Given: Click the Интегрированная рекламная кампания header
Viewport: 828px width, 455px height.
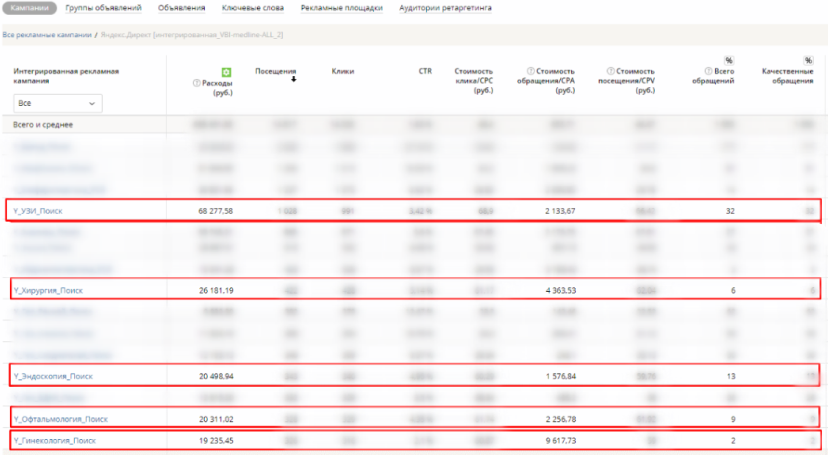Looking at the screenshot, I should click(x=66, y=75).
